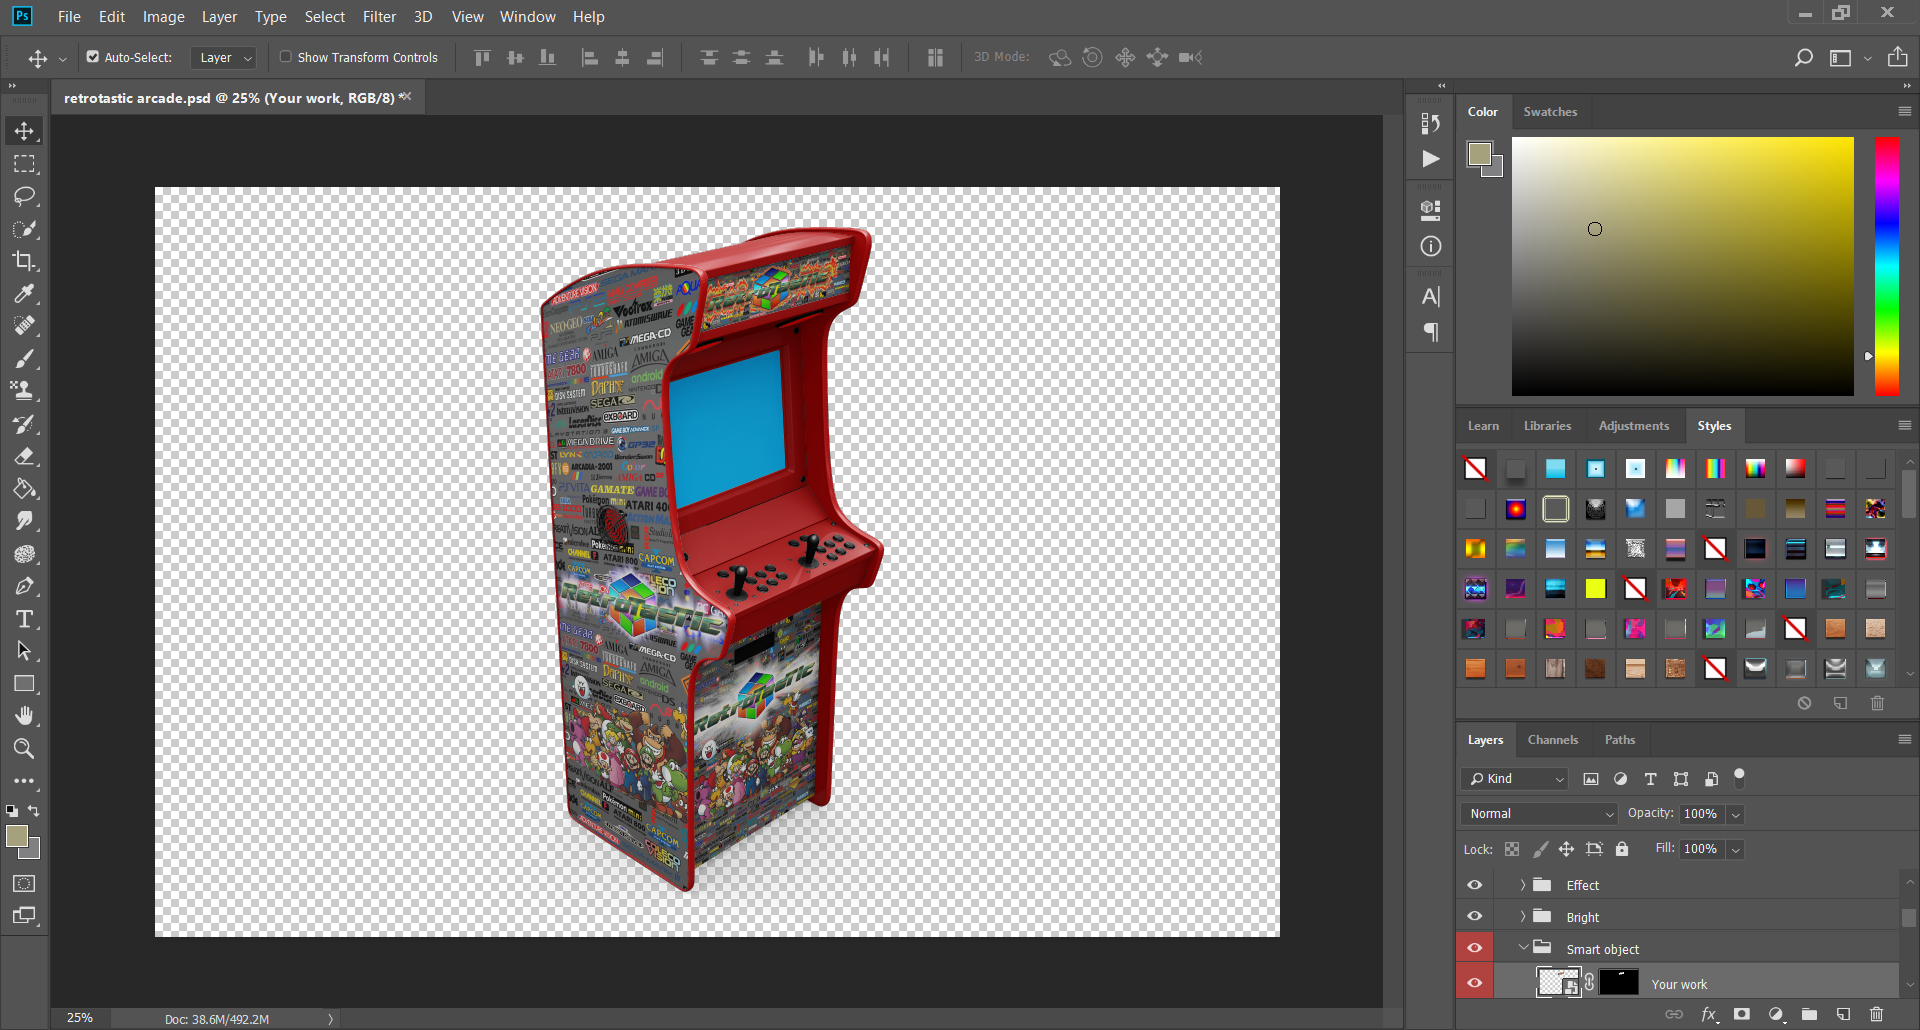The image size is (1920, 1030).
Task: Click the Search magnifier icon in options bar
Action: click(x=1803, y=58)
